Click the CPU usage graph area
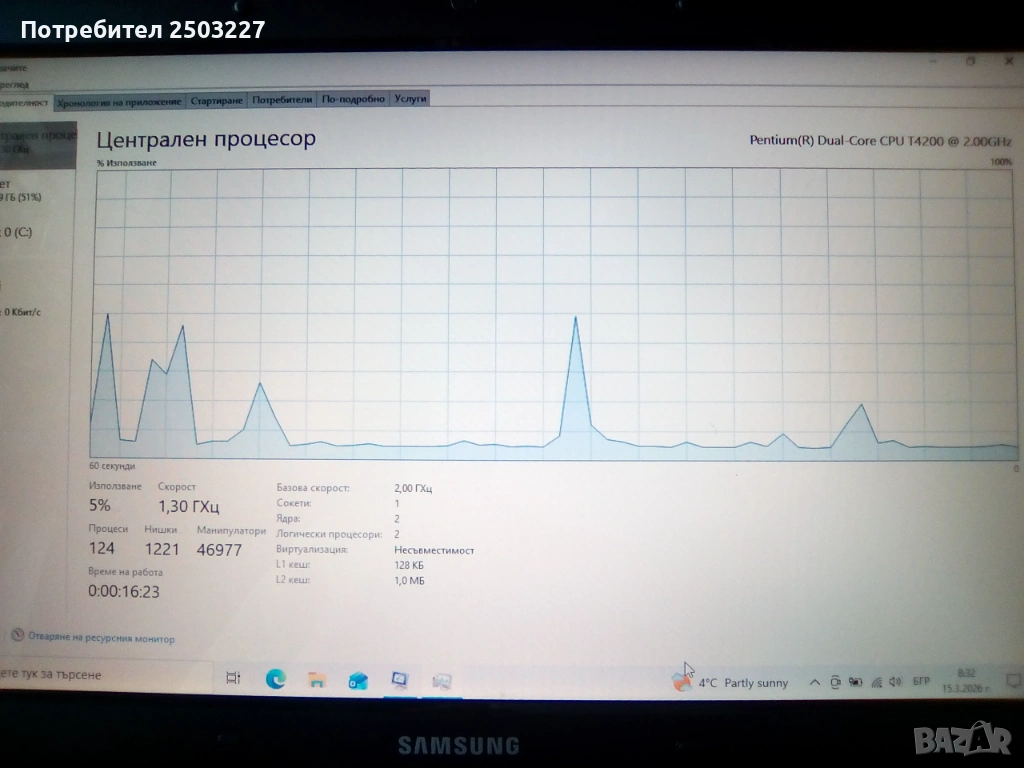The width and height of the screenshot is (1024, 768). click(554, 314)
